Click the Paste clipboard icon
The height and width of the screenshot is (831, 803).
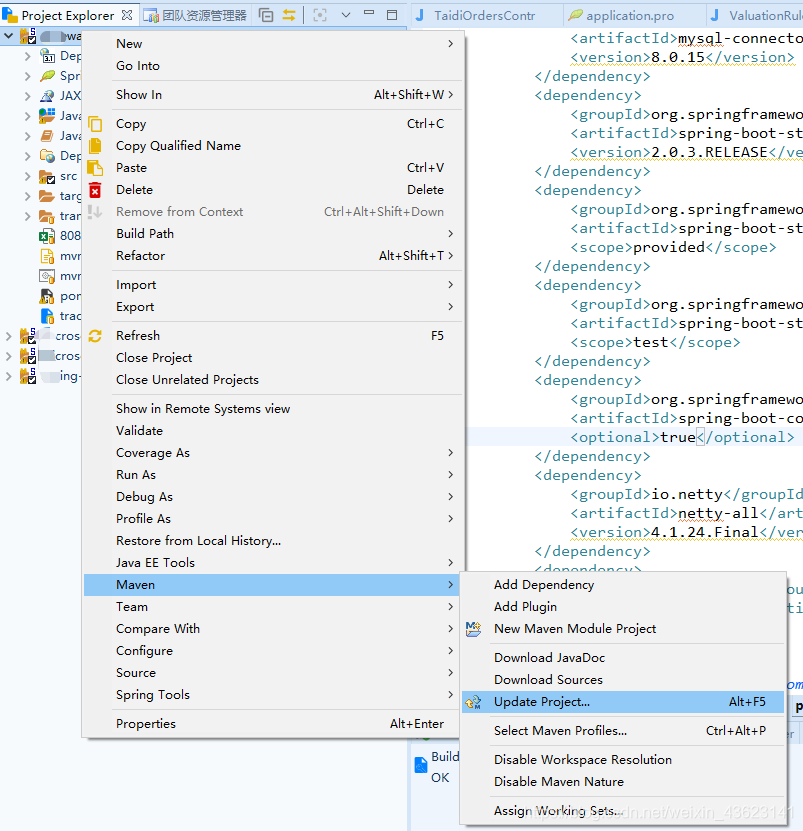pos(95,168)
